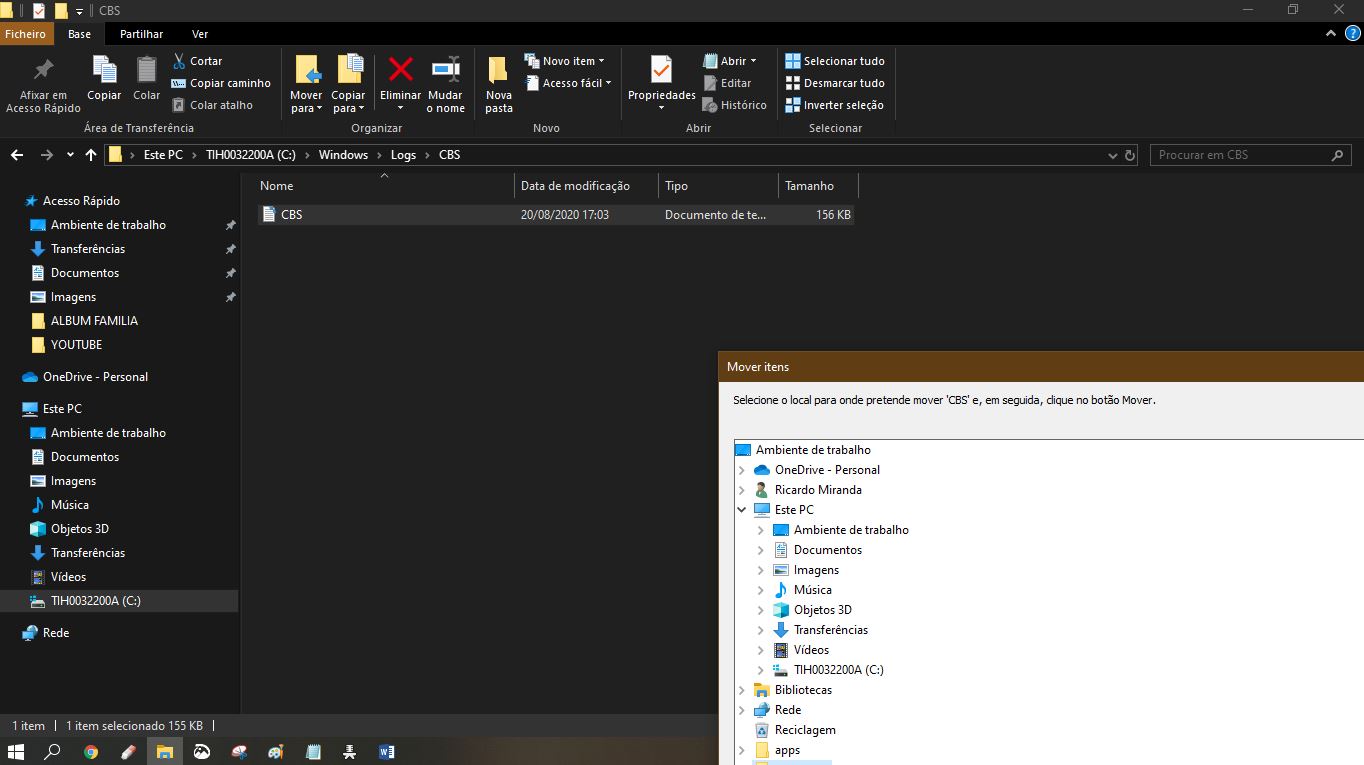
Task: Open Acesso Rápido in the navigation pane
Action: [81, 201]
